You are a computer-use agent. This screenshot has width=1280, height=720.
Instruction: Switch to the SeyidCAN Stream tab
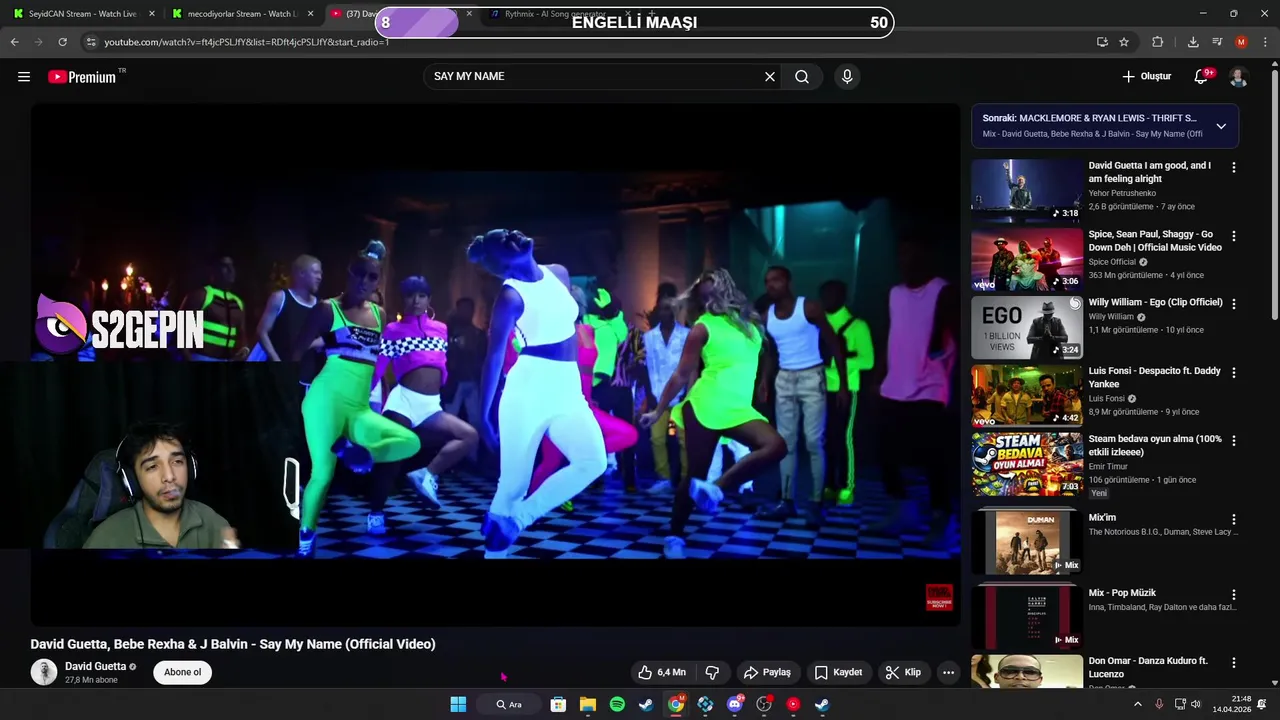click(82, 14)
